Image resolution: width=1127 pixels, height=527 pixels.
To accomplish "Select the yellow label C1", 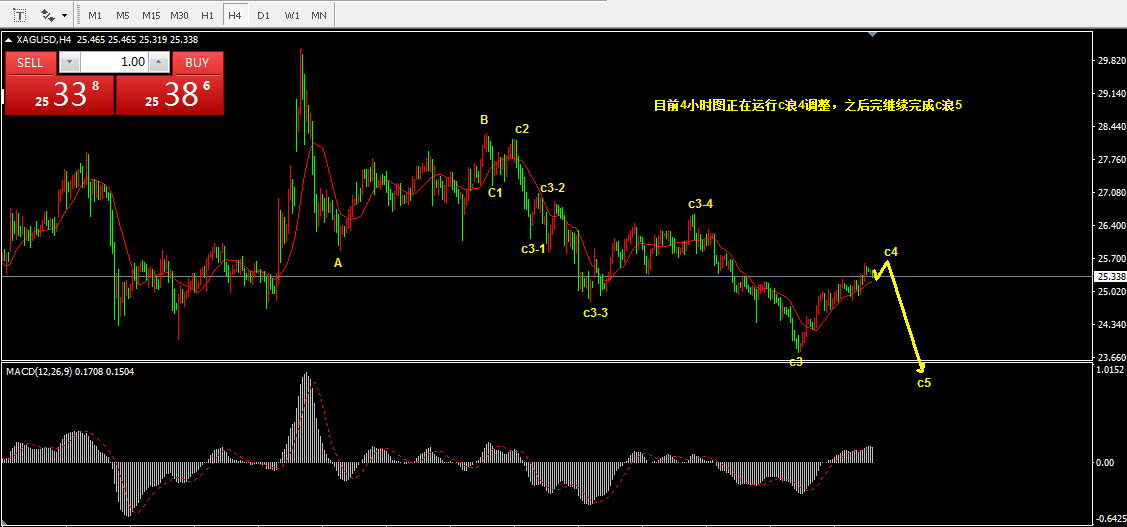I will (495, 193).
